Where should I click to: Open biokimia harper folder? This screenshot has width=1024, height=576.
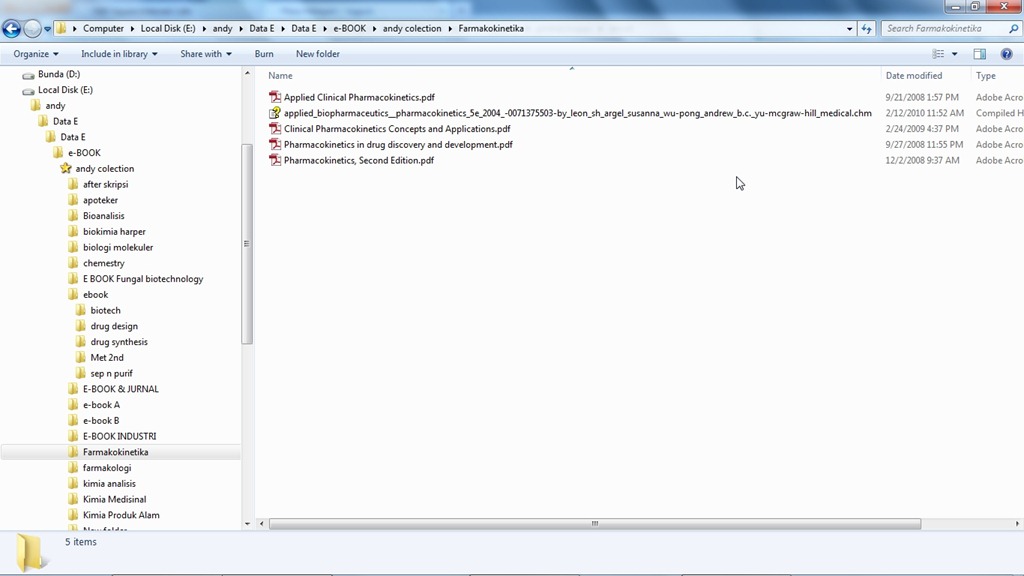pos(114,232)
